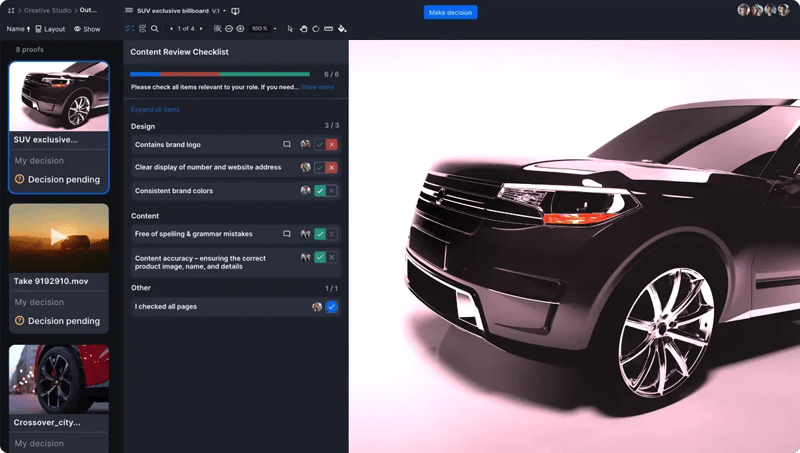Click red fail X for Clear display item

(x=332, y=167)
